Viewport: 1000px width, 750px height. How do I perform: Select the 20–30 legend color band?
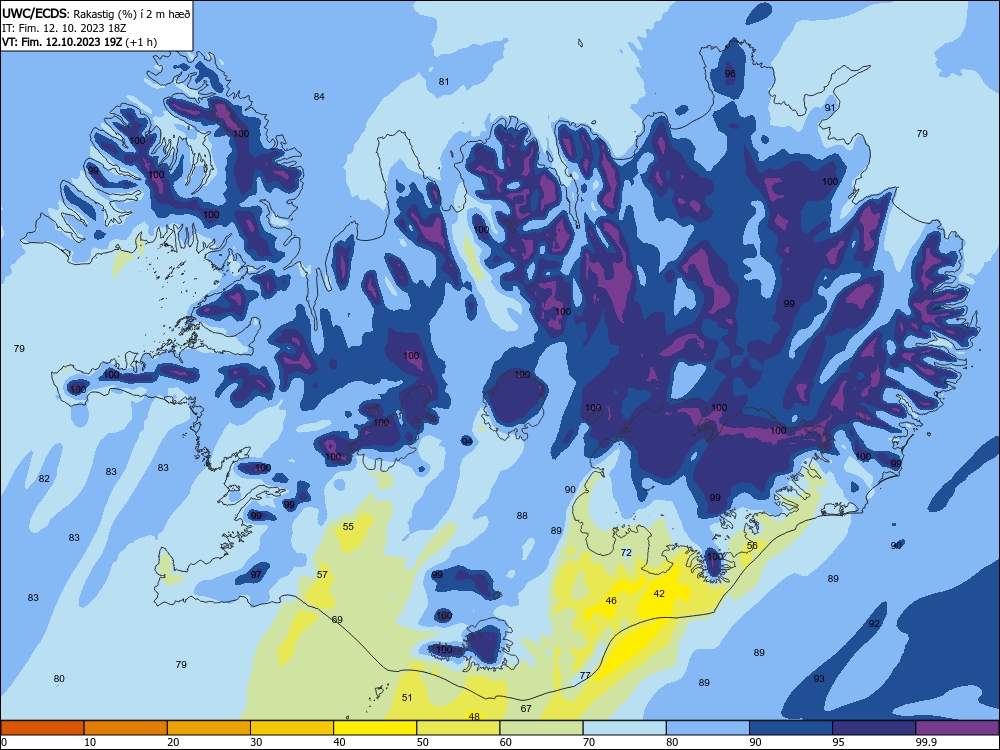209,728
